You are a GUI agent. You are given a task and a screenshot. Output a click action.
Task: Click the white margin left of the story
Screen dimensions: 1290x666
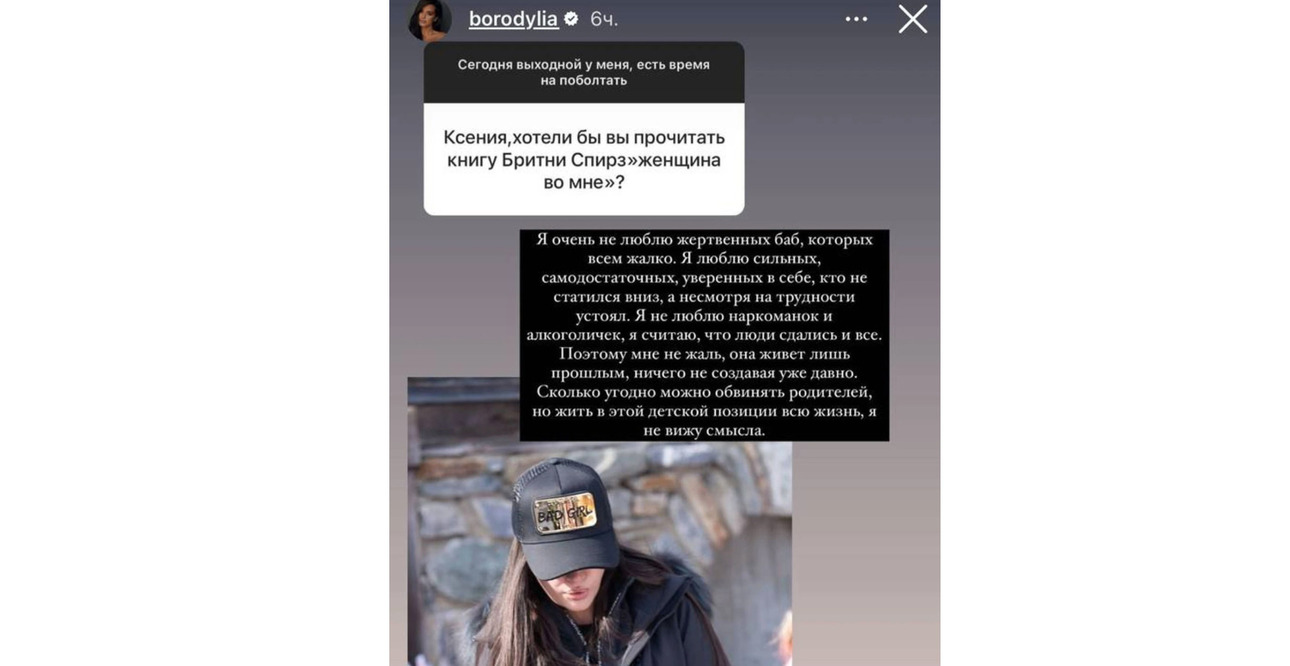[x=194, y=333]
